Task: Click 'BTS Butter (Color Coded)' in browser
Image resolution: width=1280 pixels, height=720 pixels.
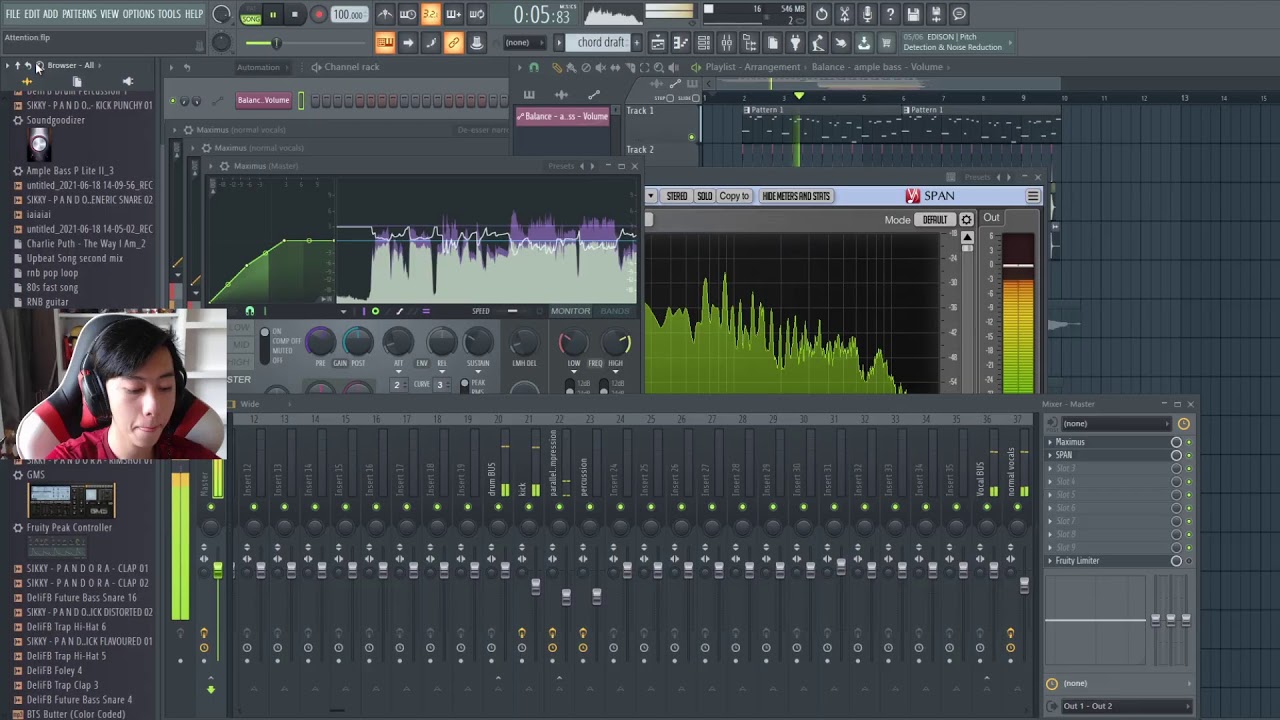Action: [x=76, y=714]
